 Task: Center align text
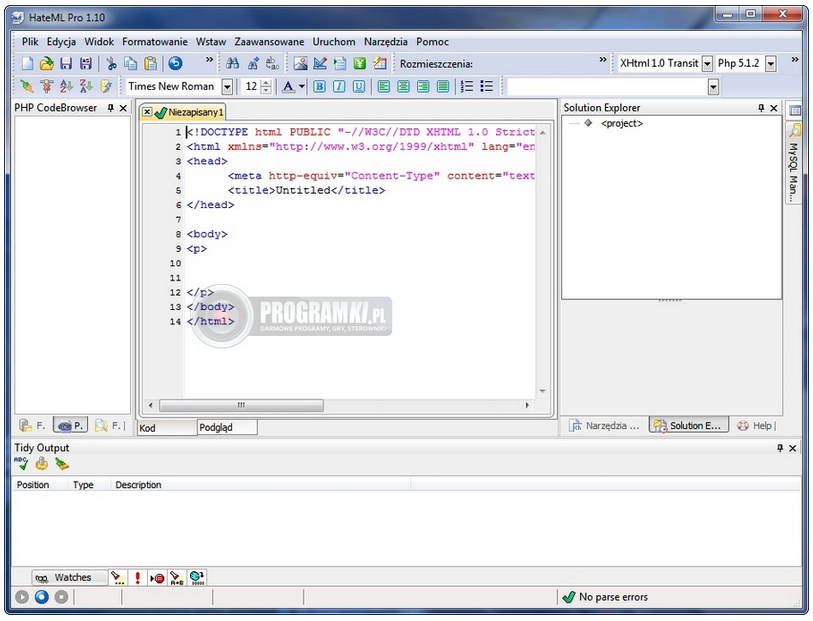(x=403, y=86)
